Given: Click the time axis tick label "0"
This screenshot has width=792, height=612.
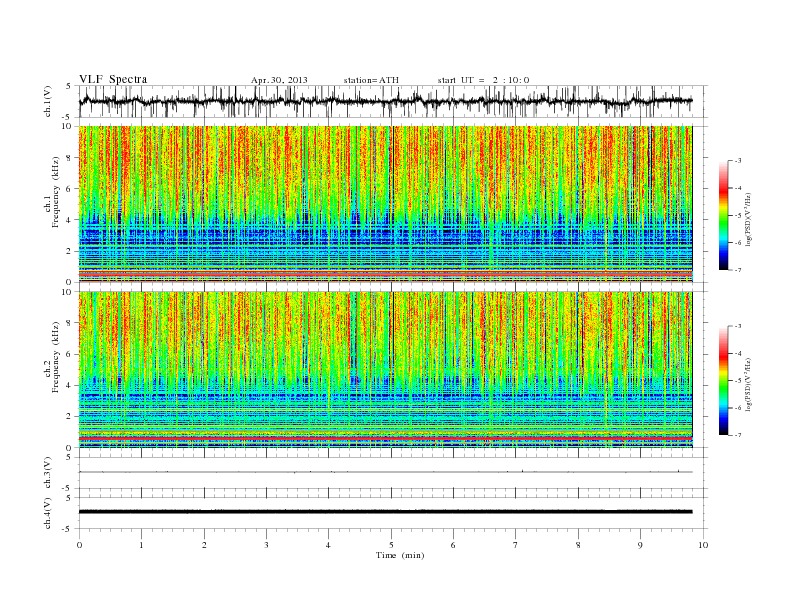Looking at the screenshot, I should coord(79,545).
